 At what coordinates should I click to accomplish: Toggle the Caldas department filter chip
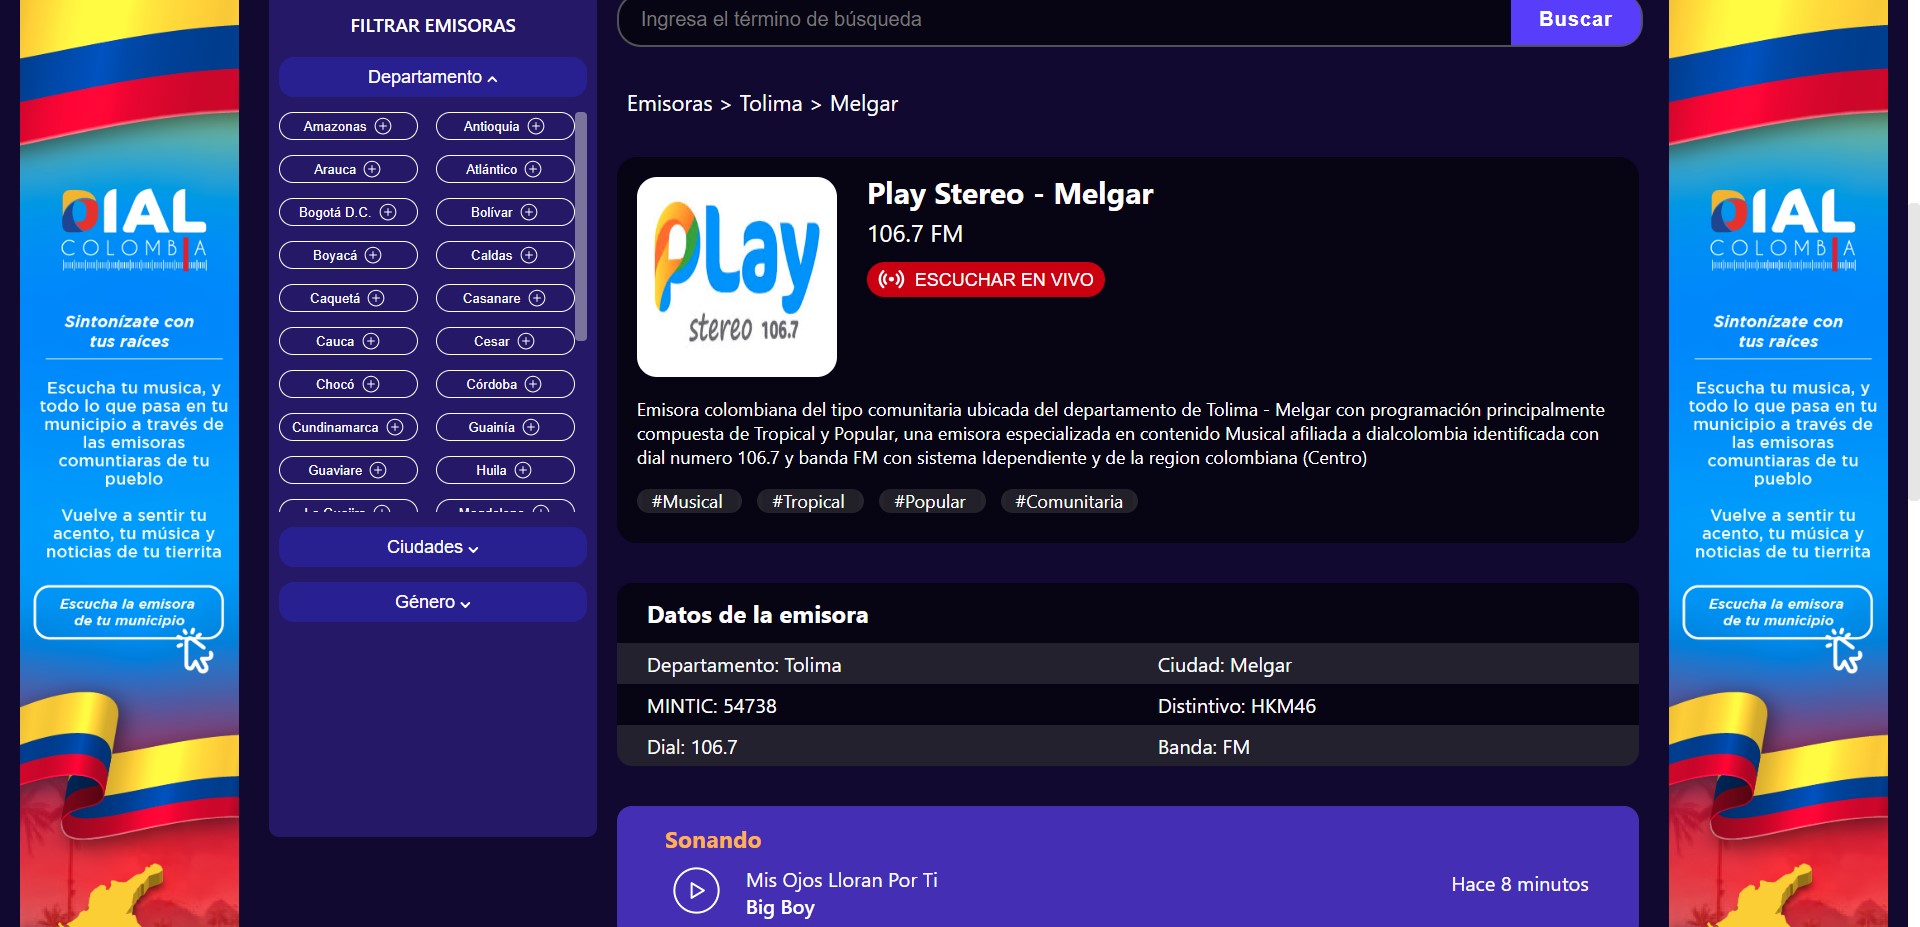(504, 255)
